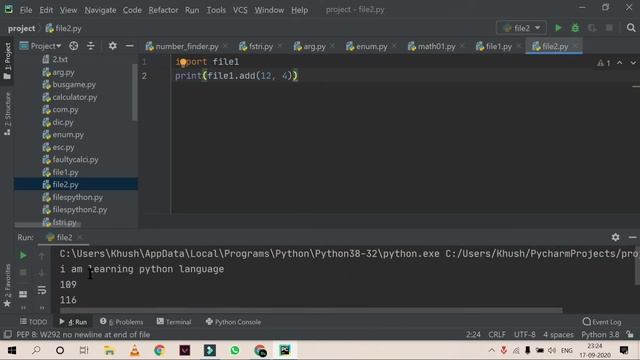Stop process in Run panel
This screenshot has height=360, width=640.
(23, 272)
